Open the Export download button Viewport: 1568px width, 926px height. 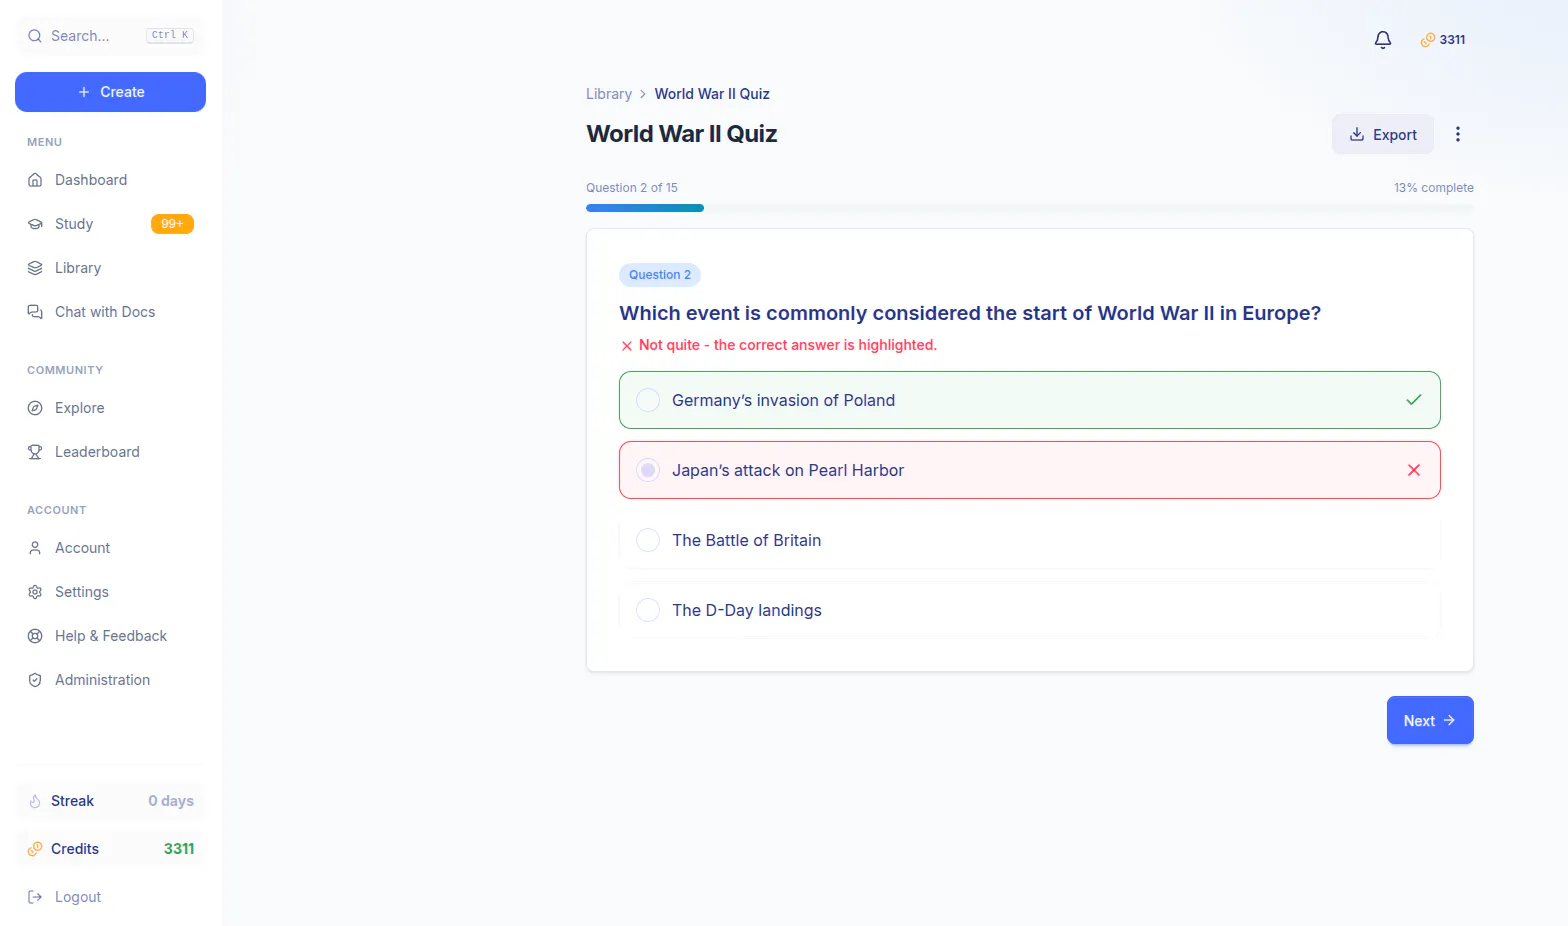[x=1383, y=134]
